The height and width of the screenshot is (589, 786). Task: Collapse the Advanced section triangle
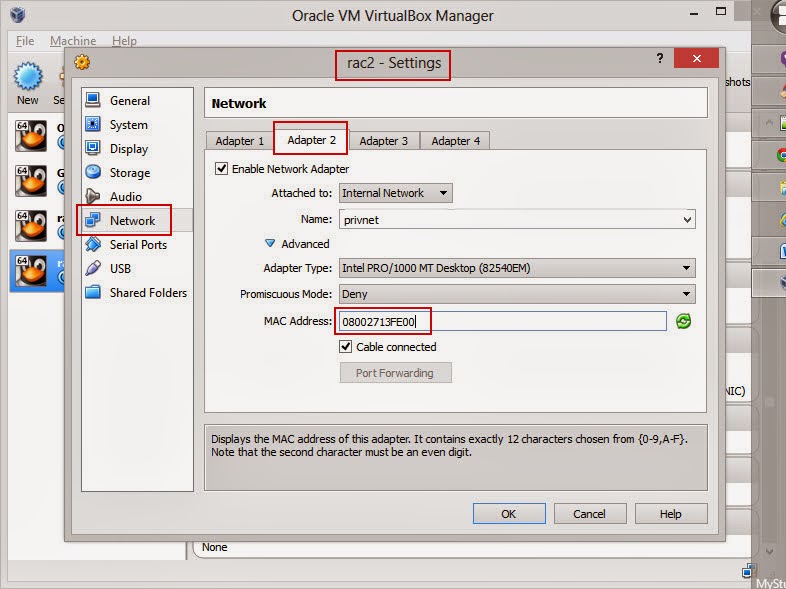point(270,243)
